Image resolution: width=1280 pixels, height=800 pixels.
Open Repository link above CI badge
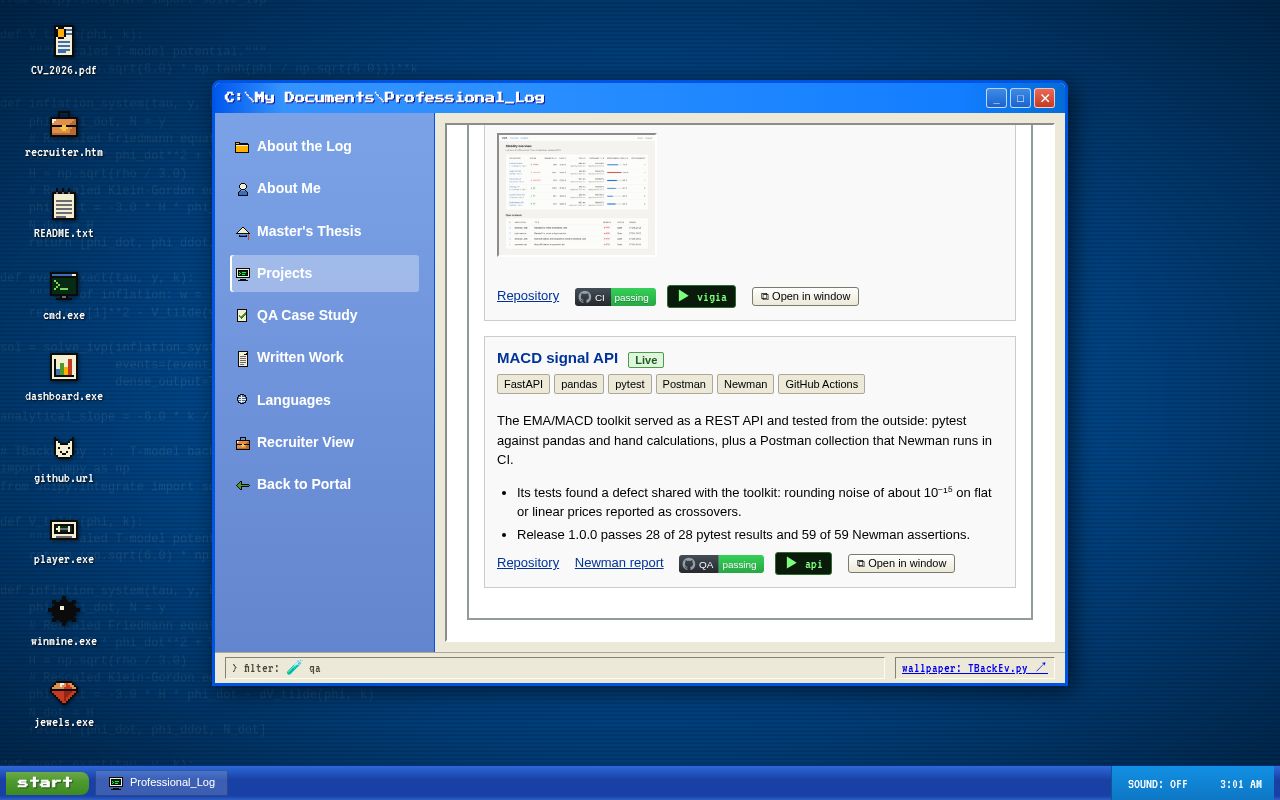click(x=528, y=295)
